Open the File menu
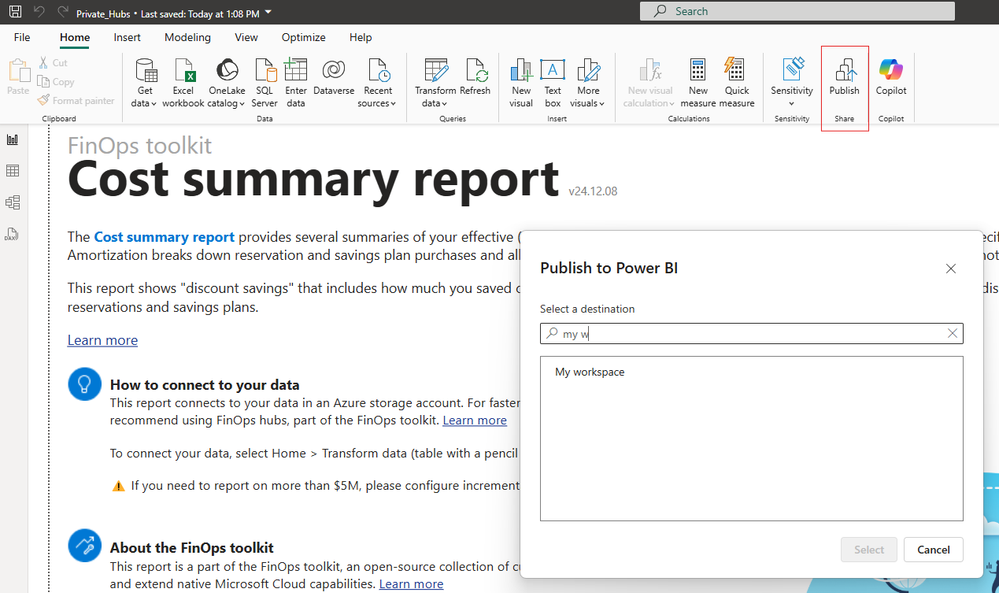 pyautogui.click(x=22, y=38)
